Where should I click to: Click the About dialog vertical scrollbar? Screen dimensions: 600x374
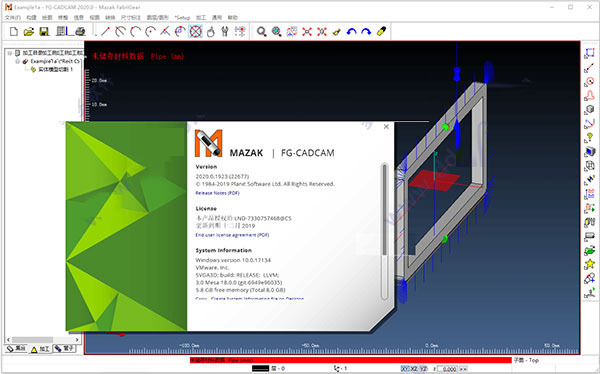click(x=385, y=231)
